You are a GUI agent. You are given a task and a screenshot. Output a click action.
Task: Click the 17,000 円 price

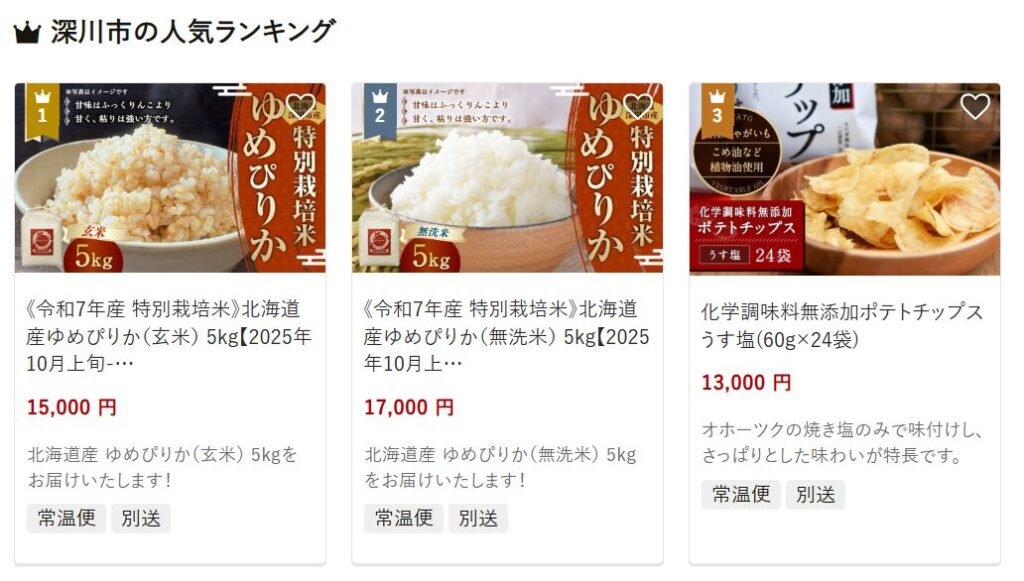pyautogui.click(x=409, y=407)
